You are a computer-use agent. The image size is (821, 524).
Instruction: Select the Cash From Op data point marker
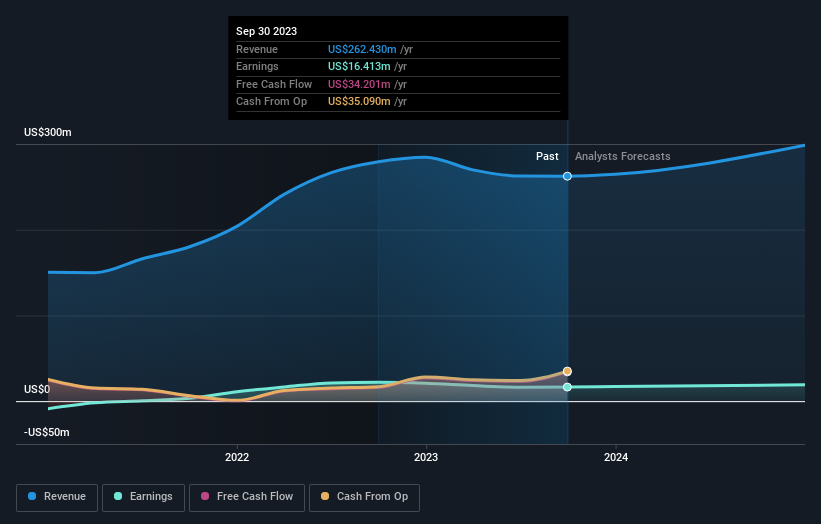pos(567,371)
